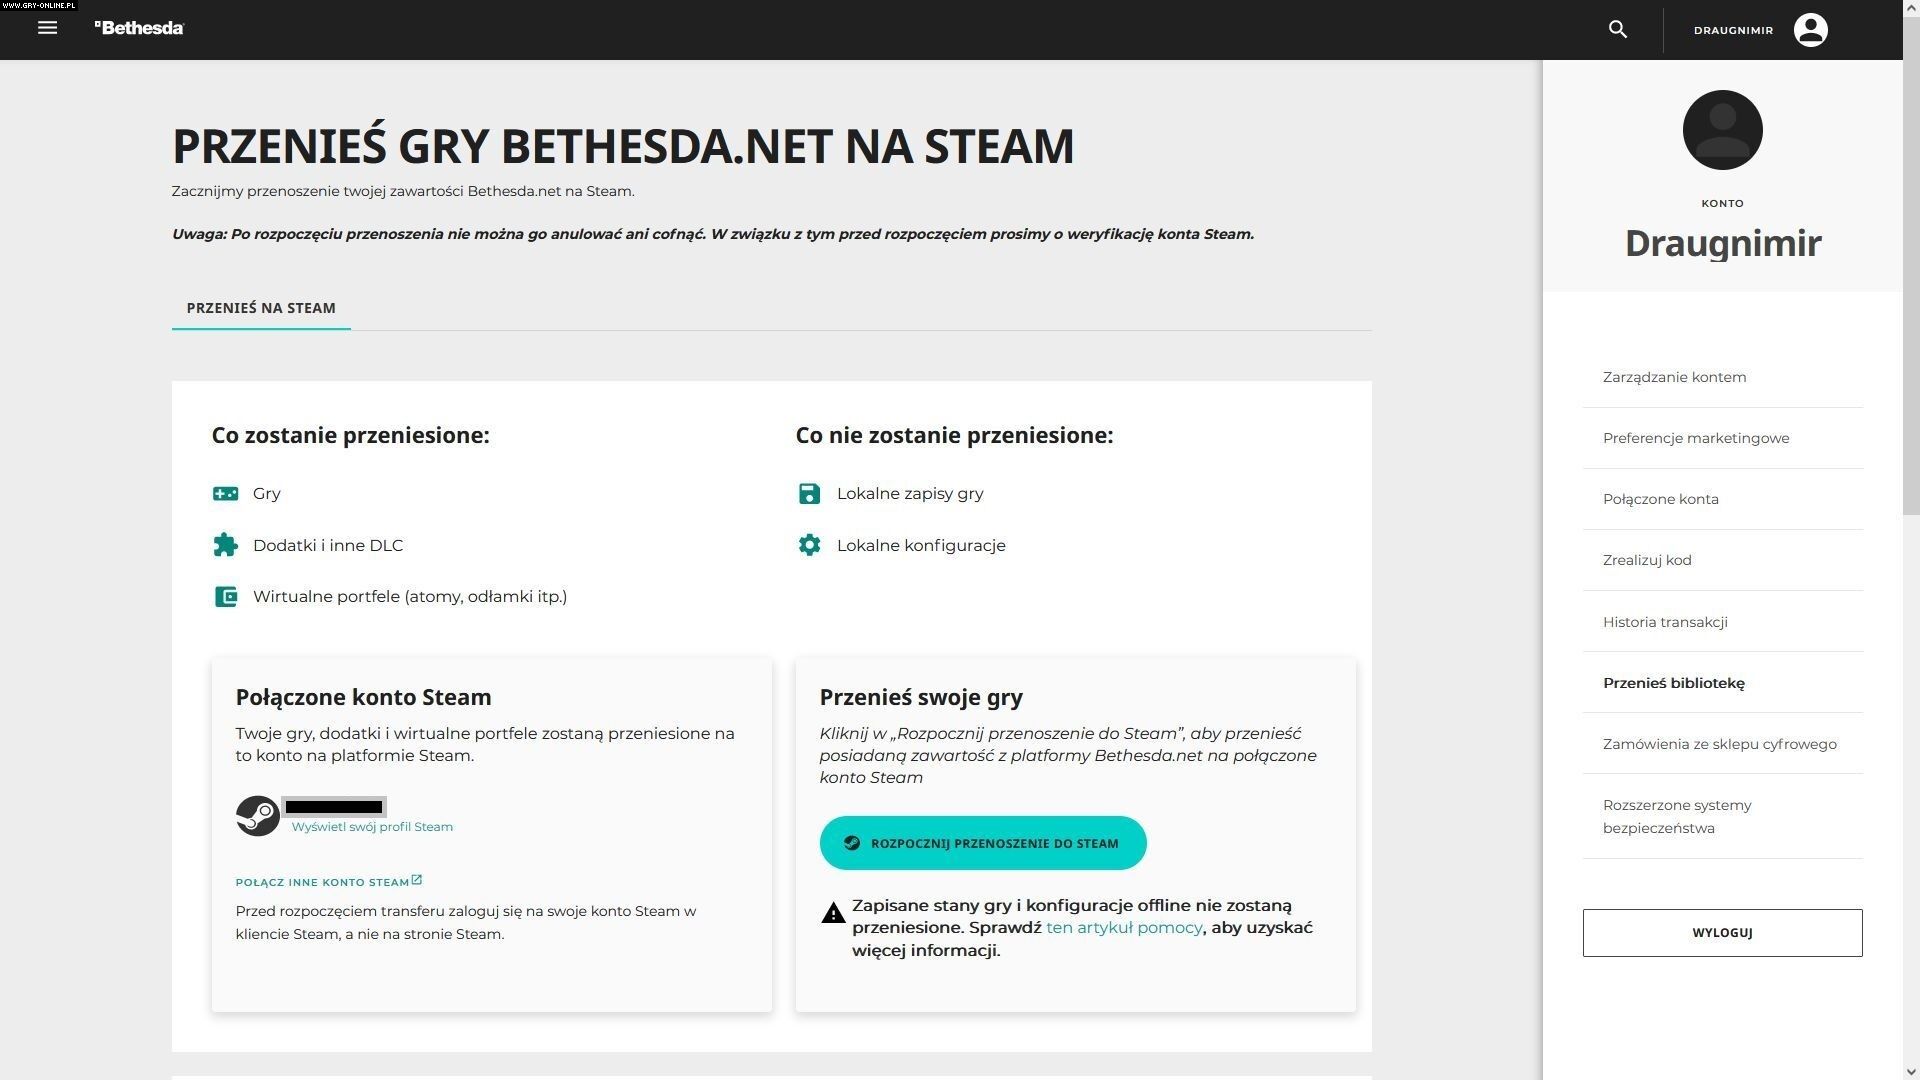
Task: Open Wyświetl swój profil Steam link
Action: pyautogui.click(x=372, y=827)
